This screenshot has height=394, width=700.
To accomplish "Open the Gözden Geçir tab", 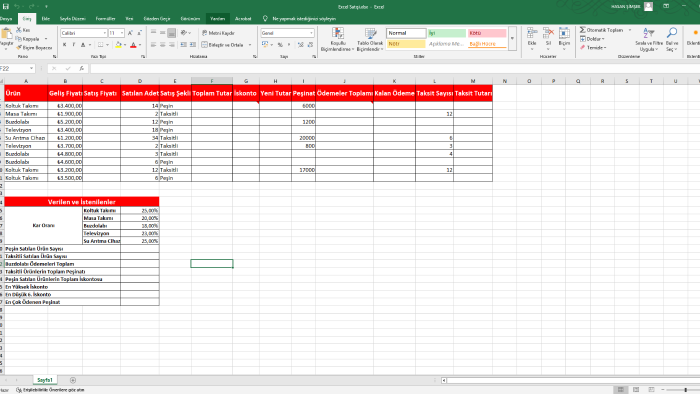I will (157, 19).
